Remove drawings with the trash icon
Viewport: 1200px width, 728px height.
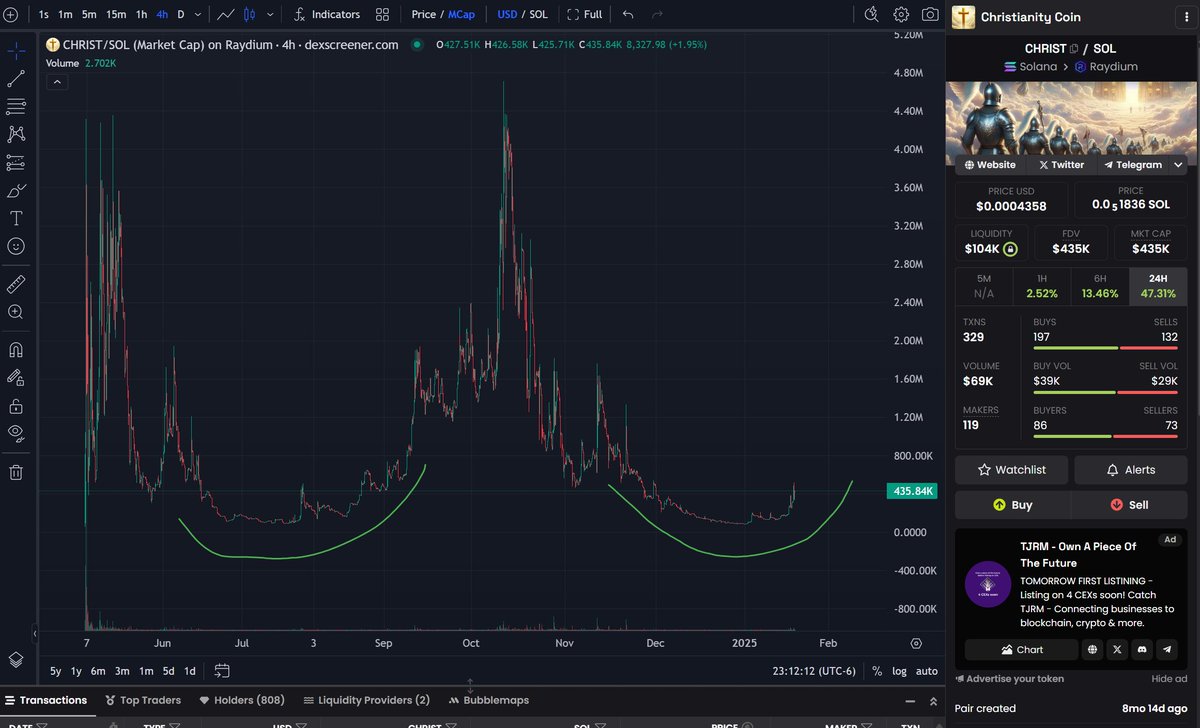click(16, 472)
